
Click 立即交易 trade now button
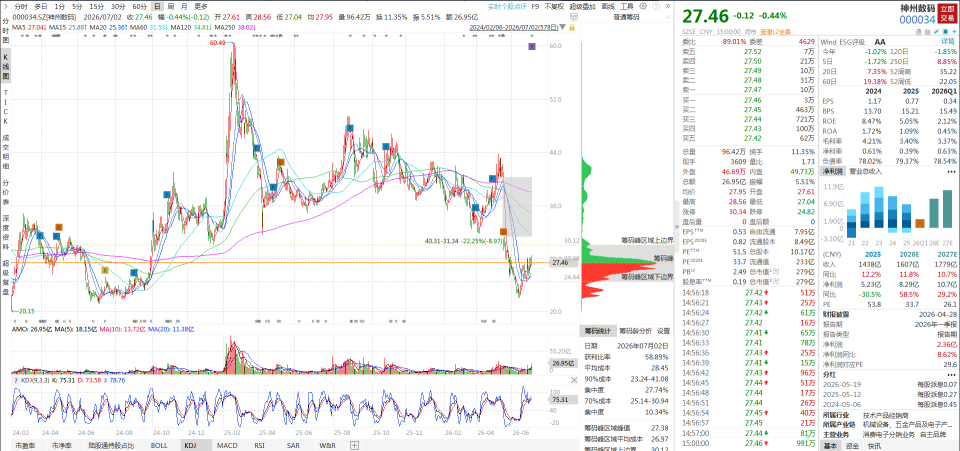pyautogui.click(x=947, y=14)
